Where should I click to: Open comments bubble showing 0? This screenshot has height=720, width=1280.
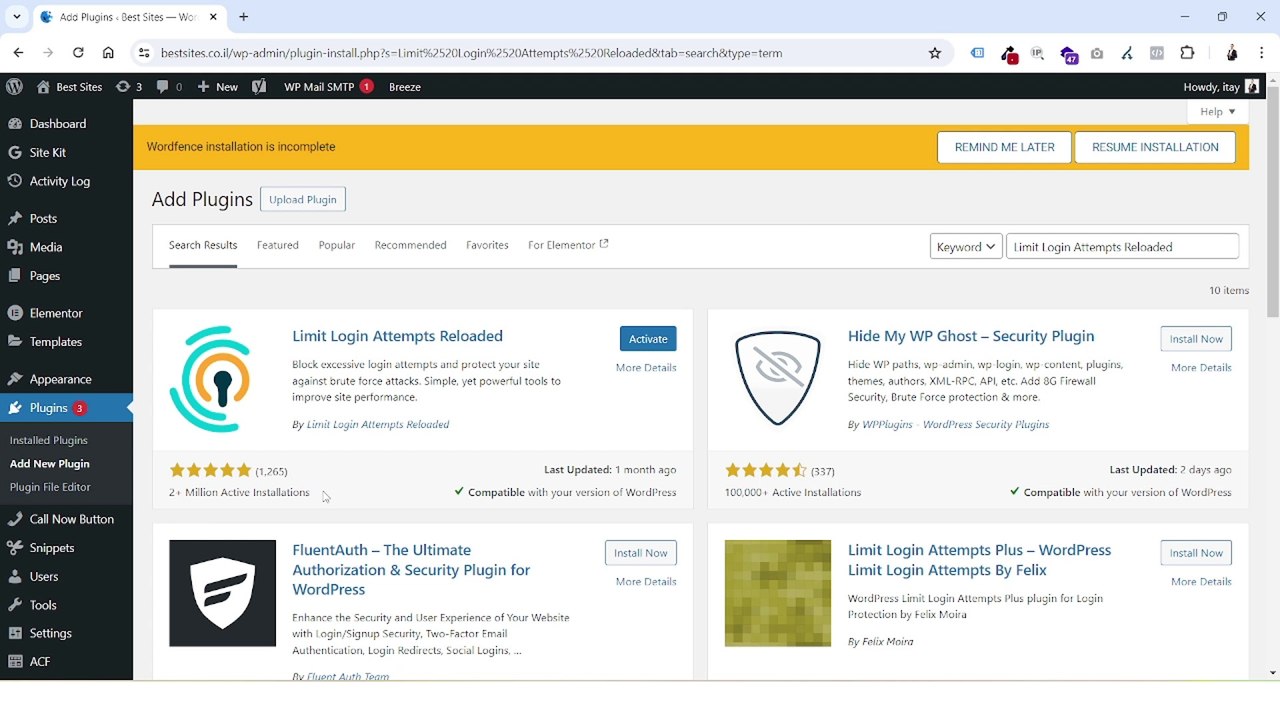pos(169,87)
